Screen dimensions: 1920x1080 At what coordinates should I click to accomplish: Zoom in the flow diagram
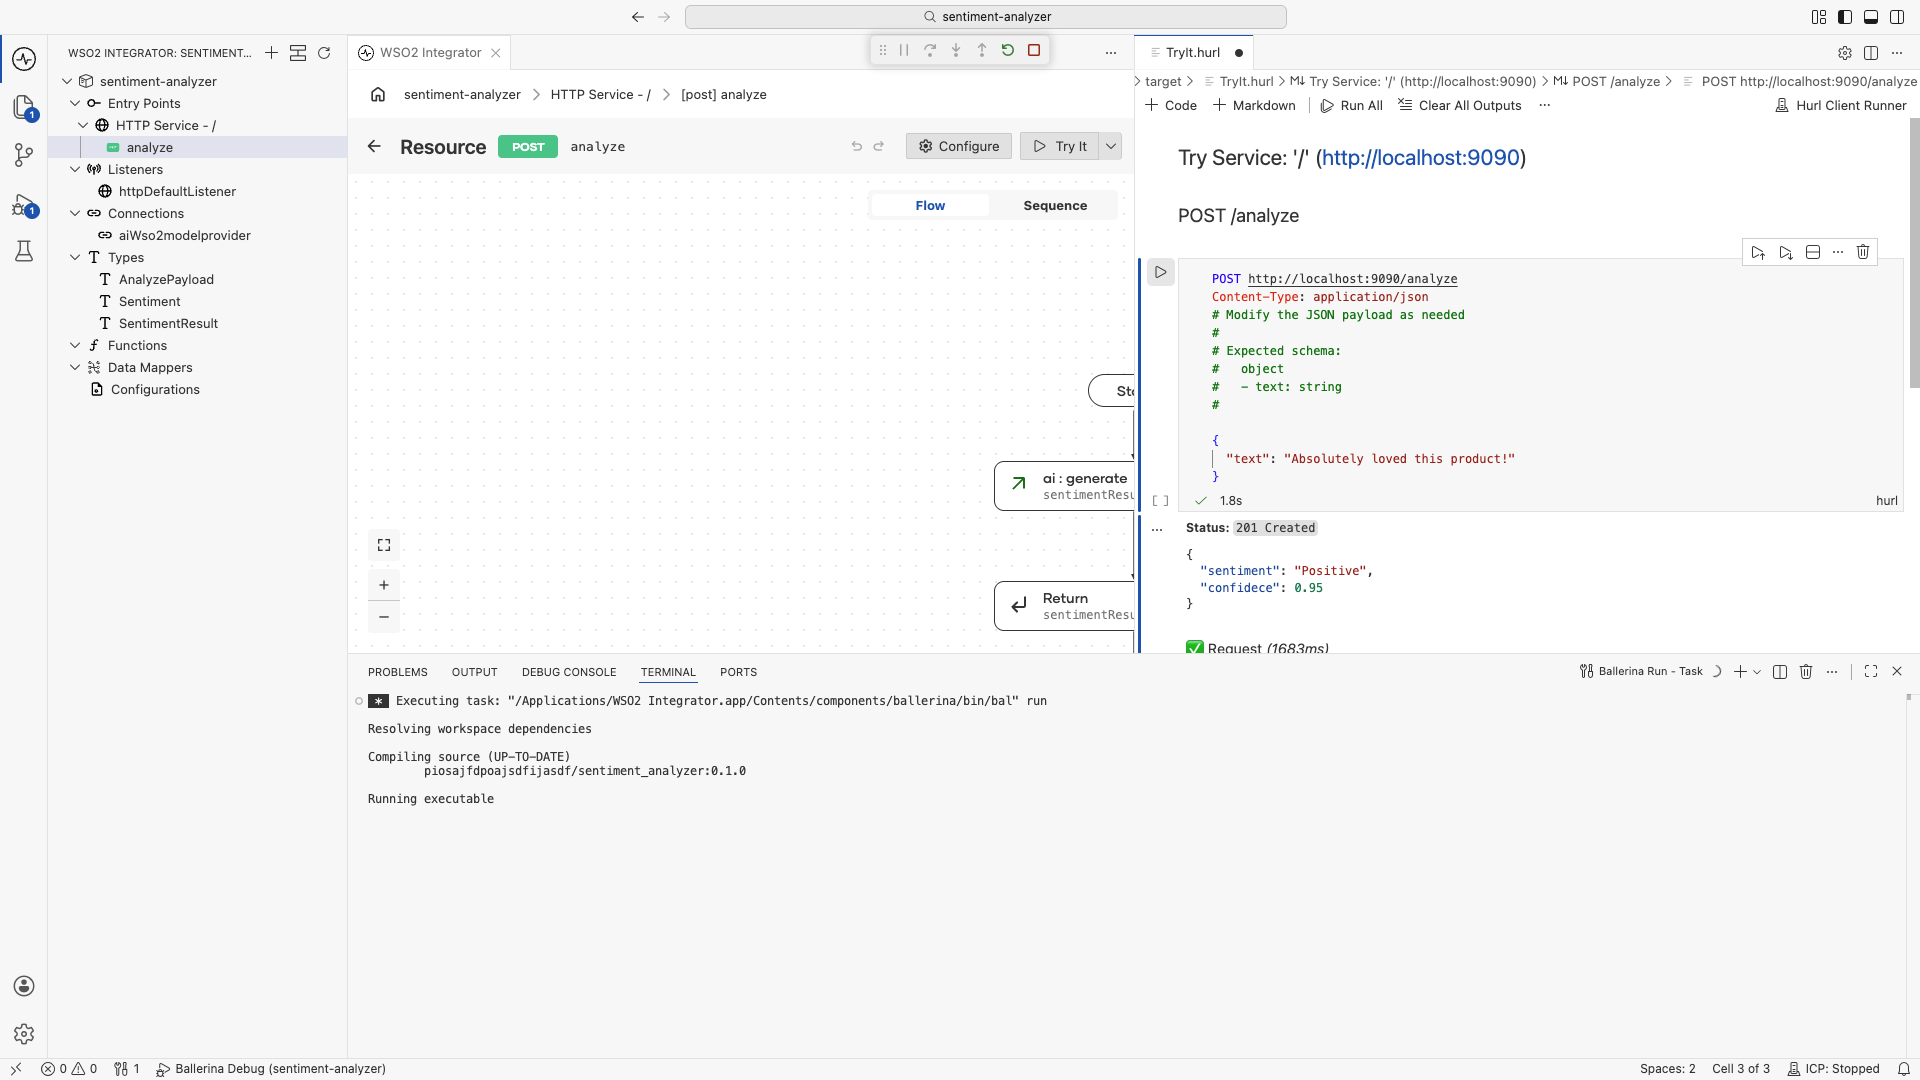click(384, 585)
